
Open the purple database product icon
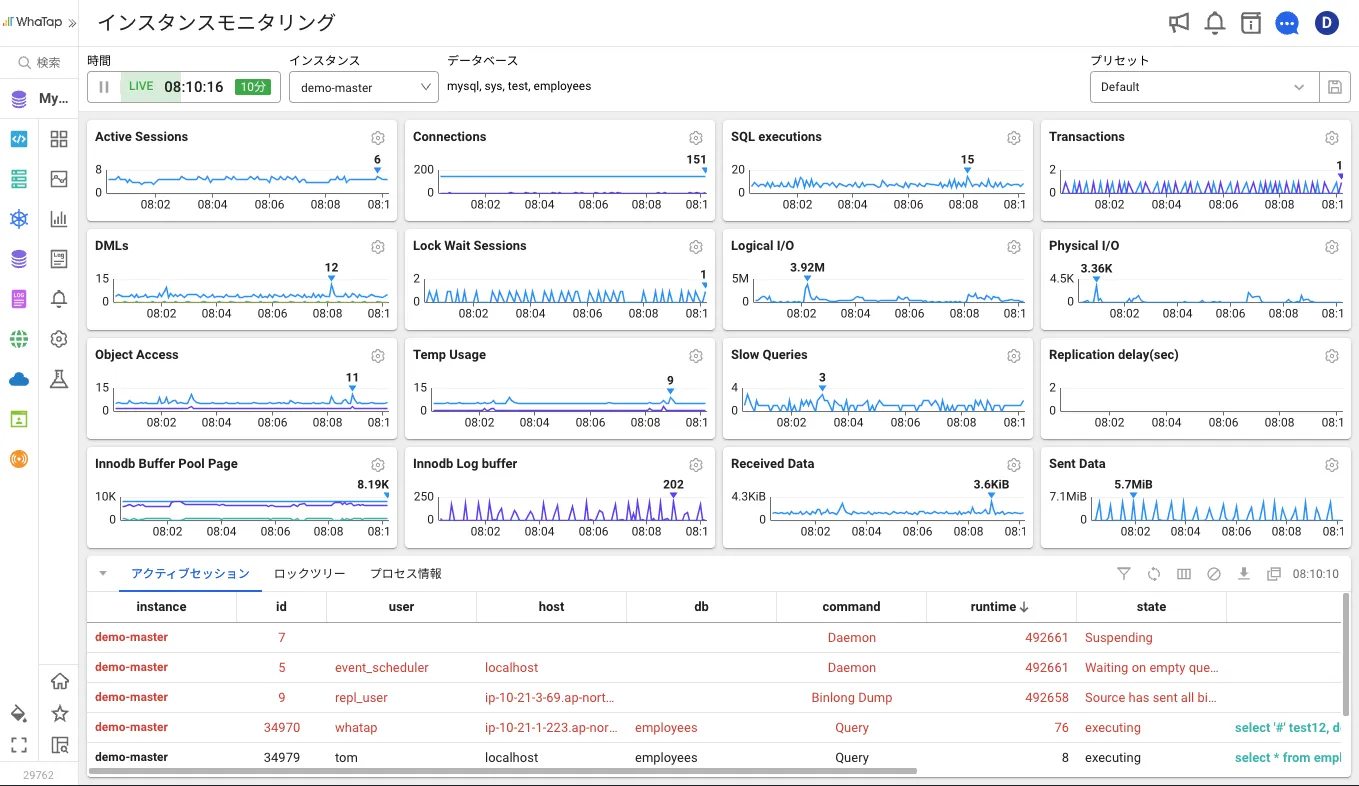19,259
